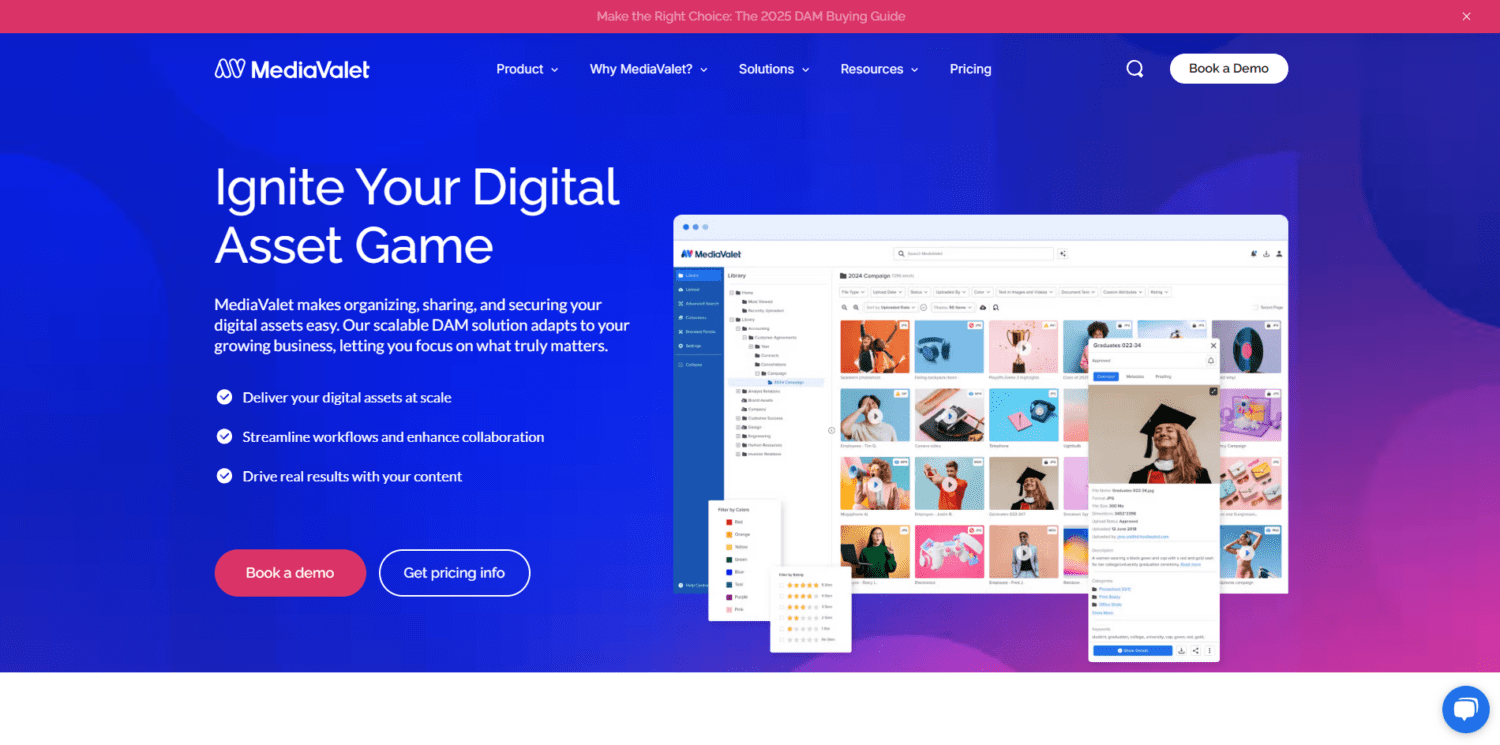Click the bell icon in the Graduates 022-34 panel
The height and width of the screenshot is (745, 1500).
1211,360
